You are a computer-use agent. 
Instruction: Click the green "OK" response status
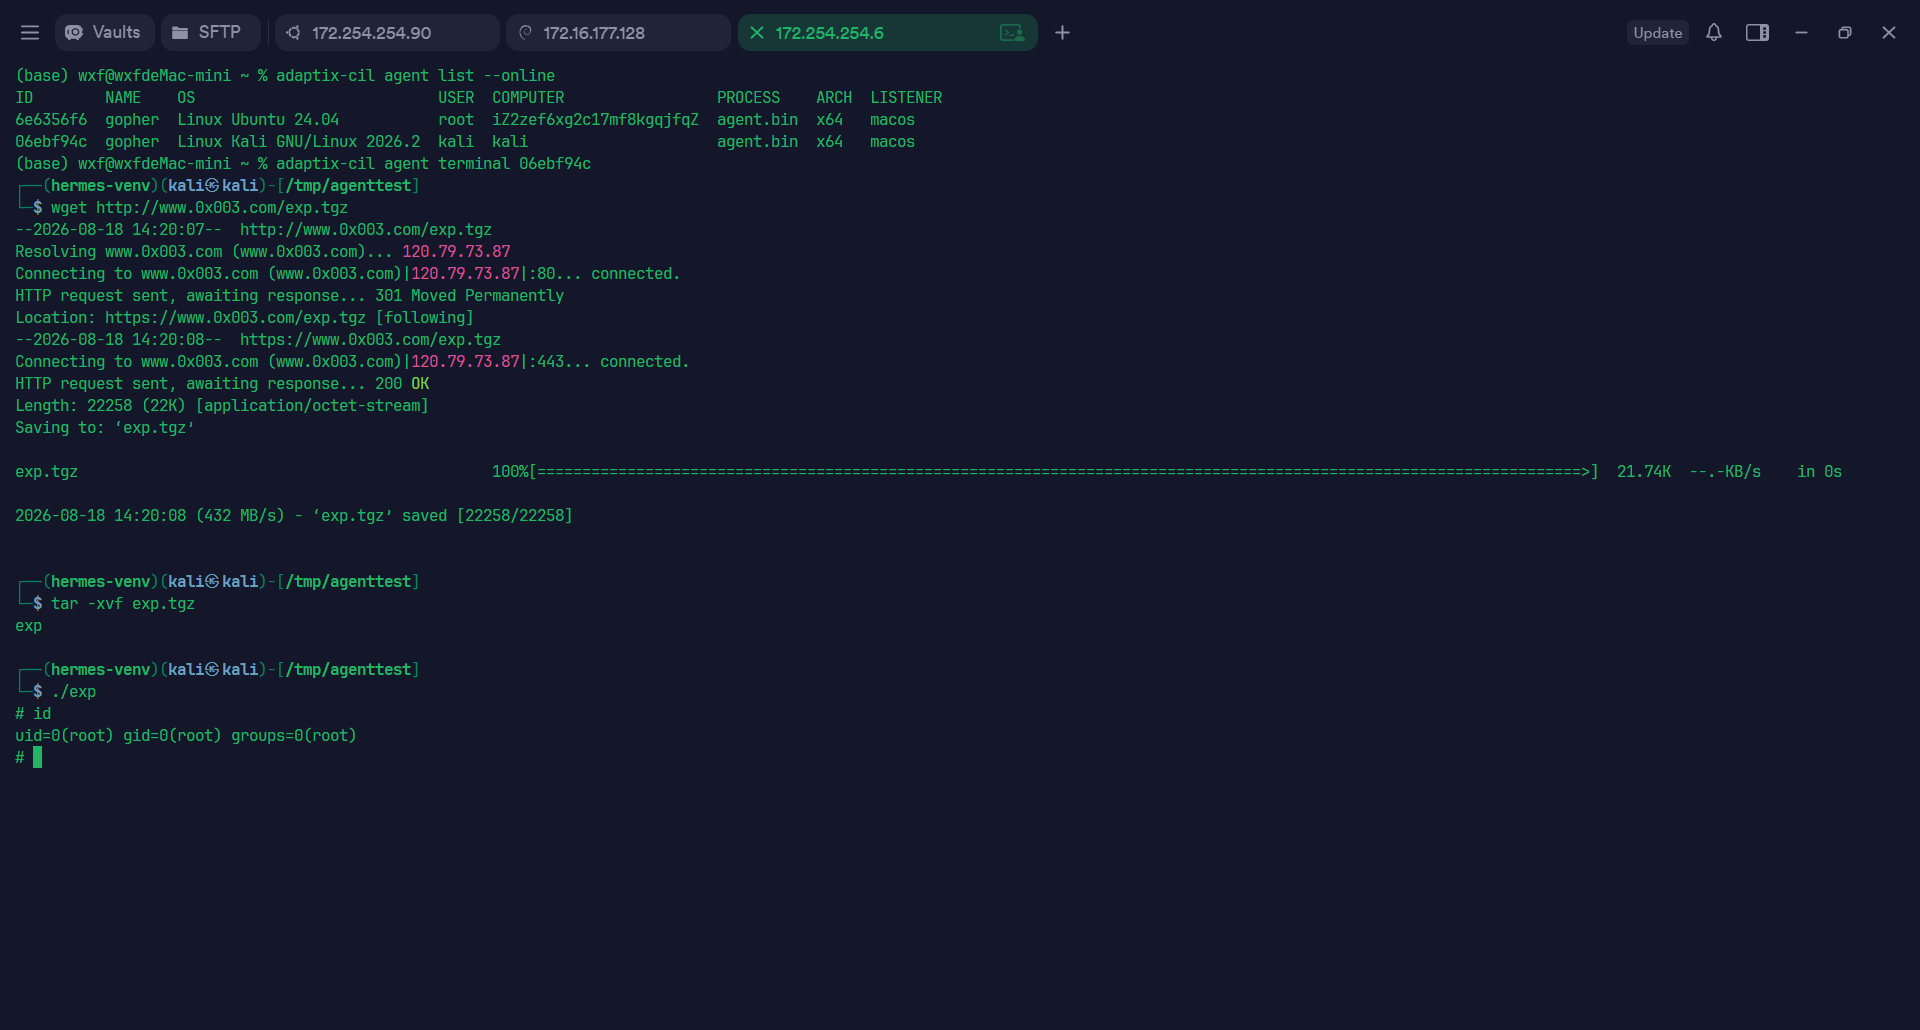coord(420,384)
